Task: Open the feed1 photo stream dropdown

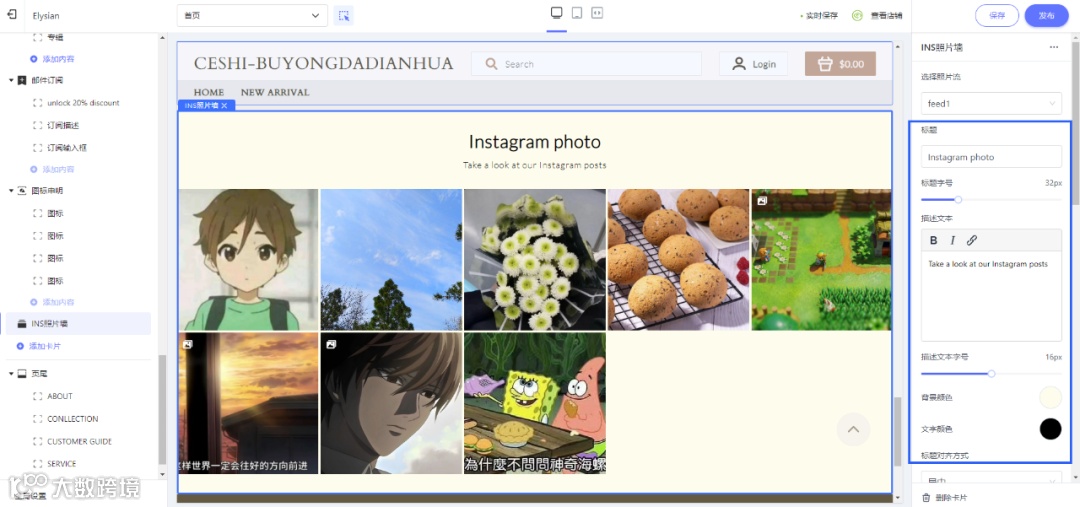Action: (991, 103)
